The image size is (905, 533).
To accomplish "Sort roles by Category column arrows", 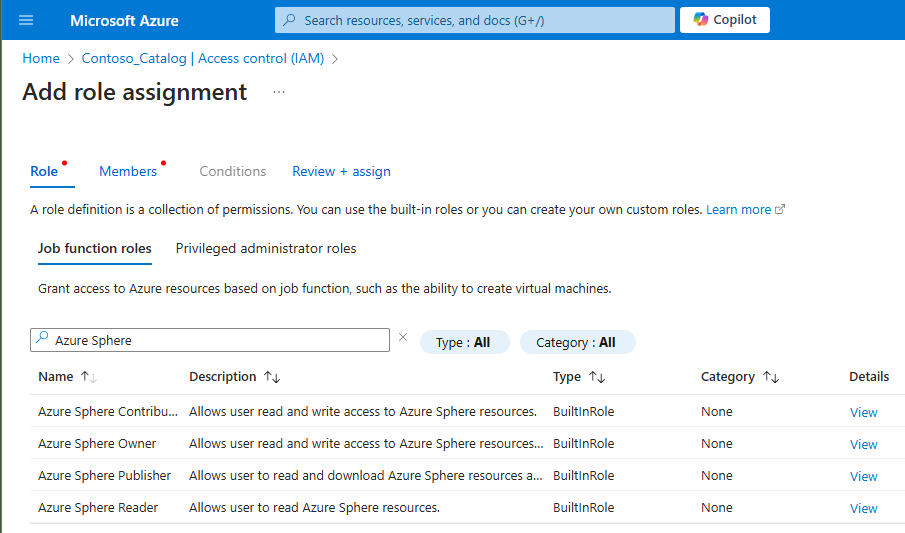I will (x=770, y=377).
